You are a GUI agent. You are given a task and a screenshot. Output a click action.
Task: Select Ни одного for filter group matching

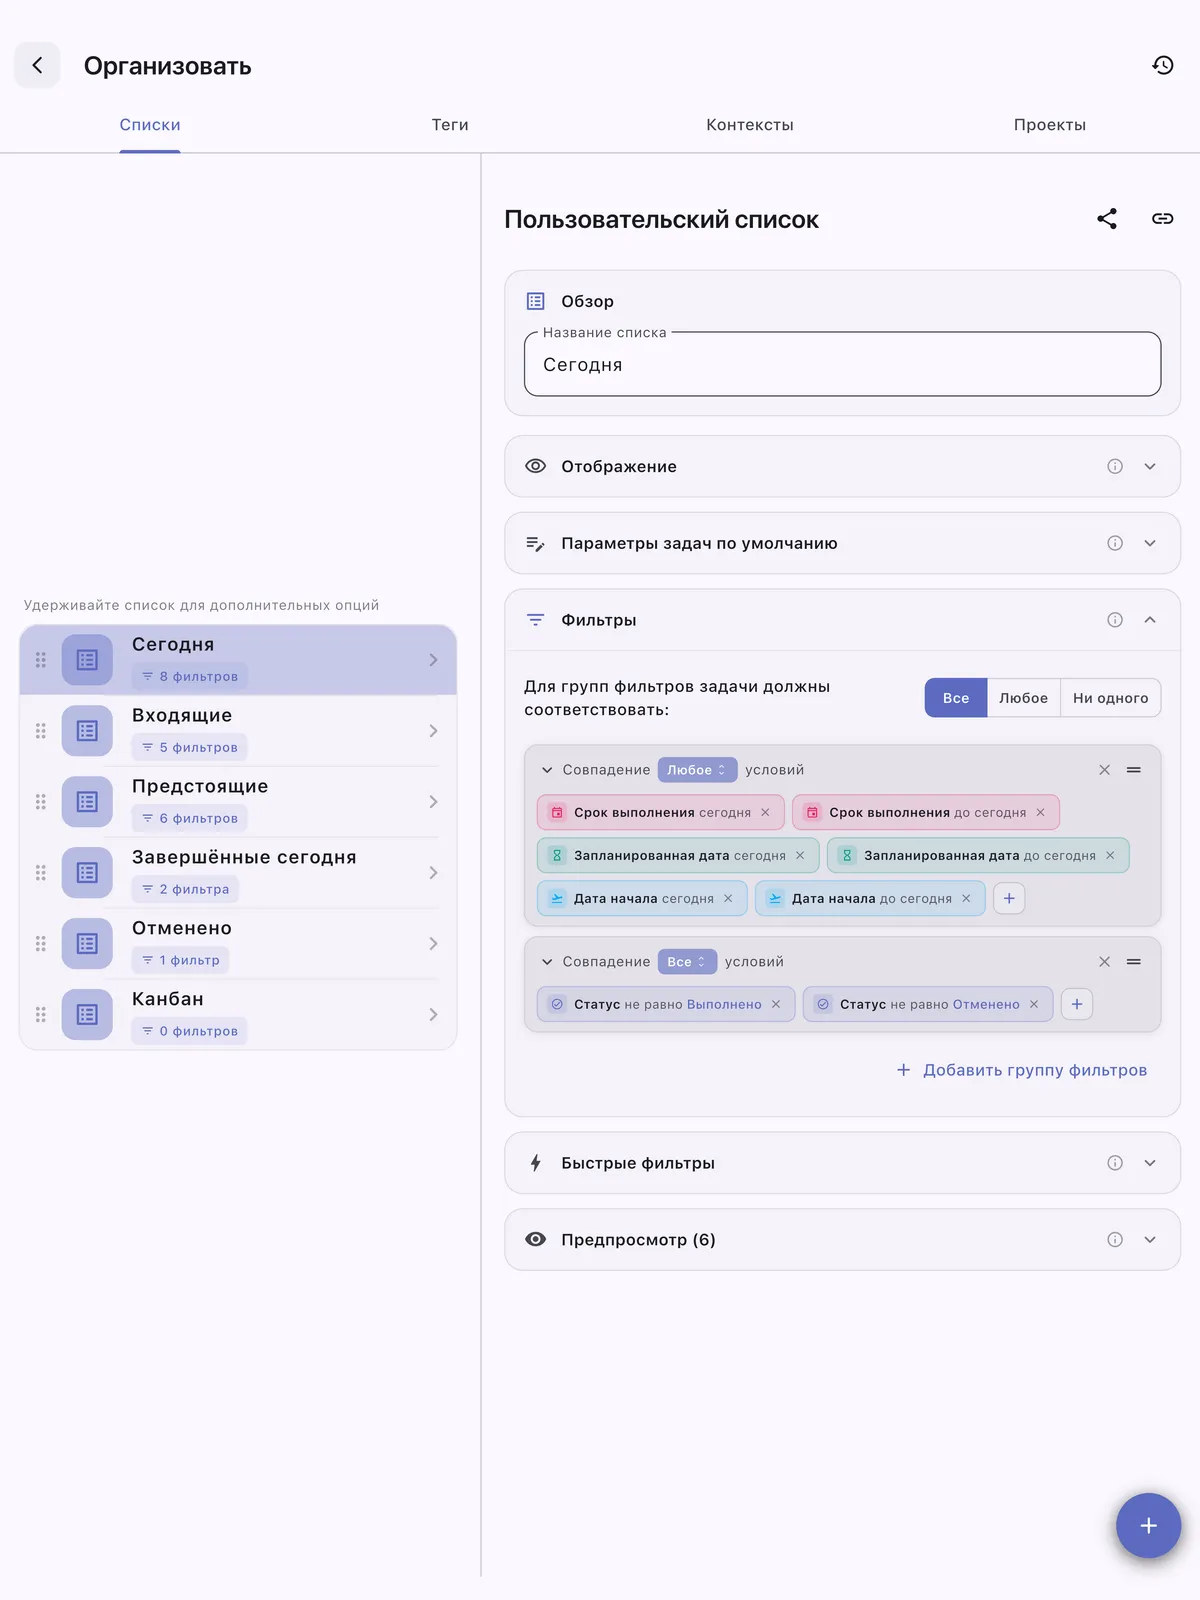pos(1110,698)
